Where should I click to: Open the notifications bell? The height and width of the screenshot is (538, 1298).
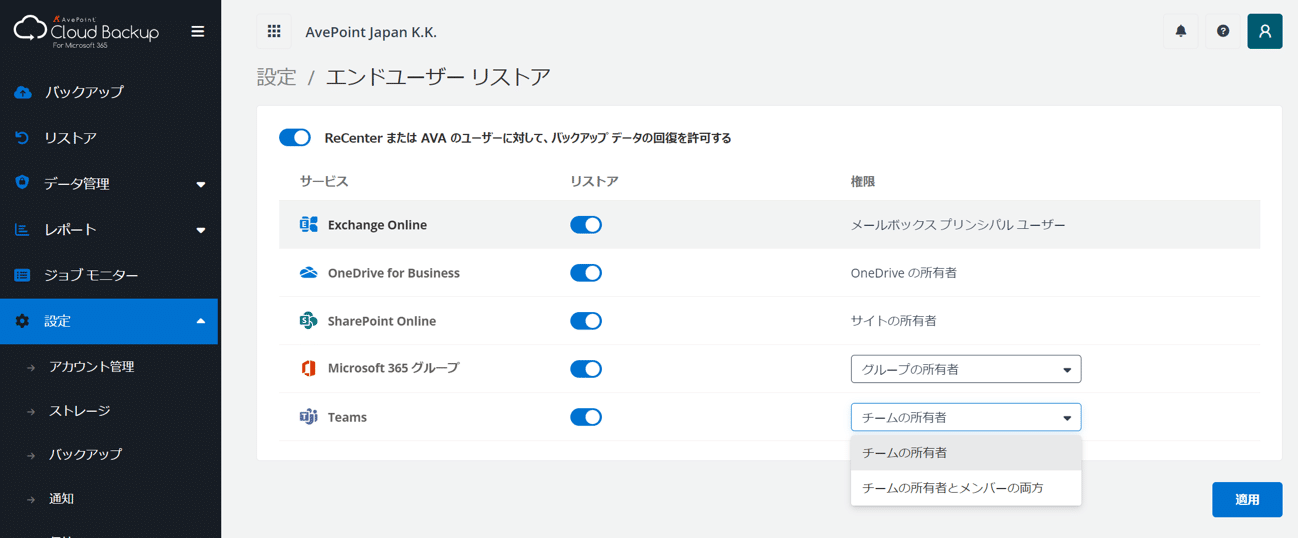click(1181, 32)
